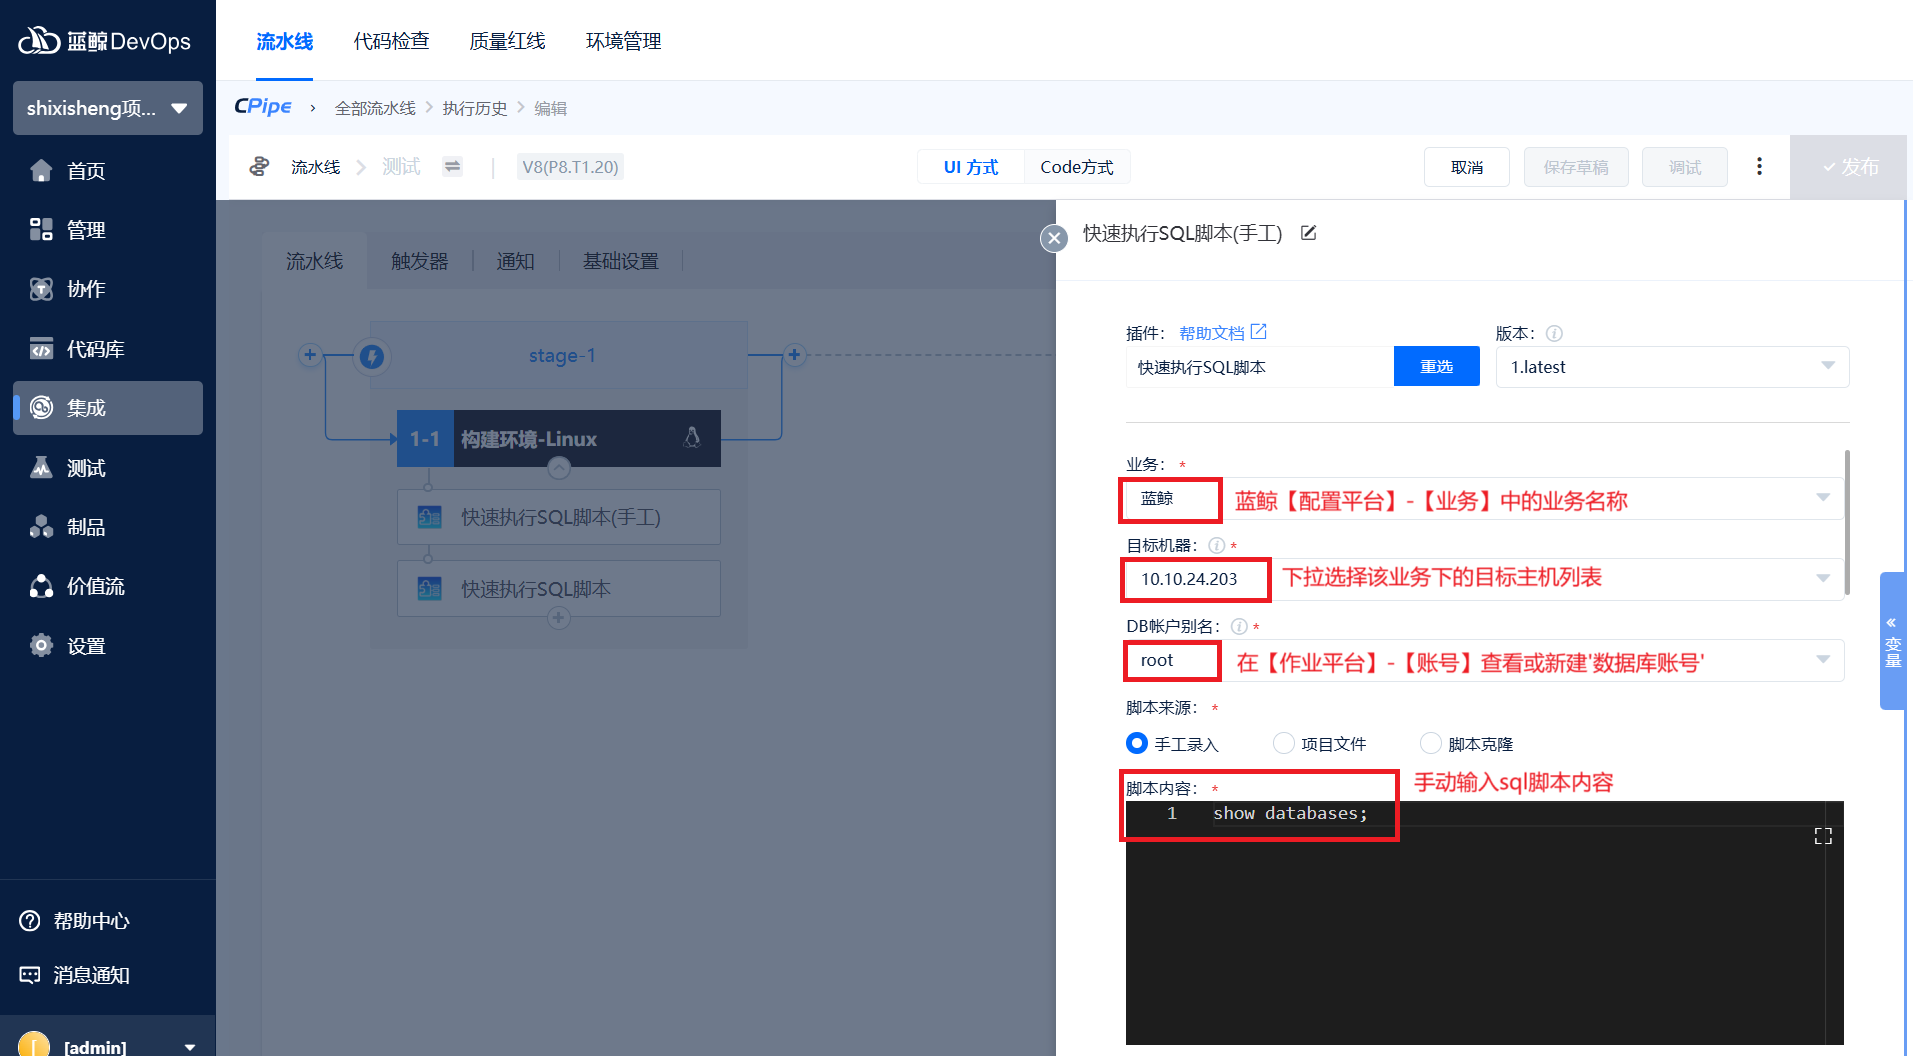Click the version info icon next to 版本
This screenshot has width=1913, height=1056.
(1554, 334)
